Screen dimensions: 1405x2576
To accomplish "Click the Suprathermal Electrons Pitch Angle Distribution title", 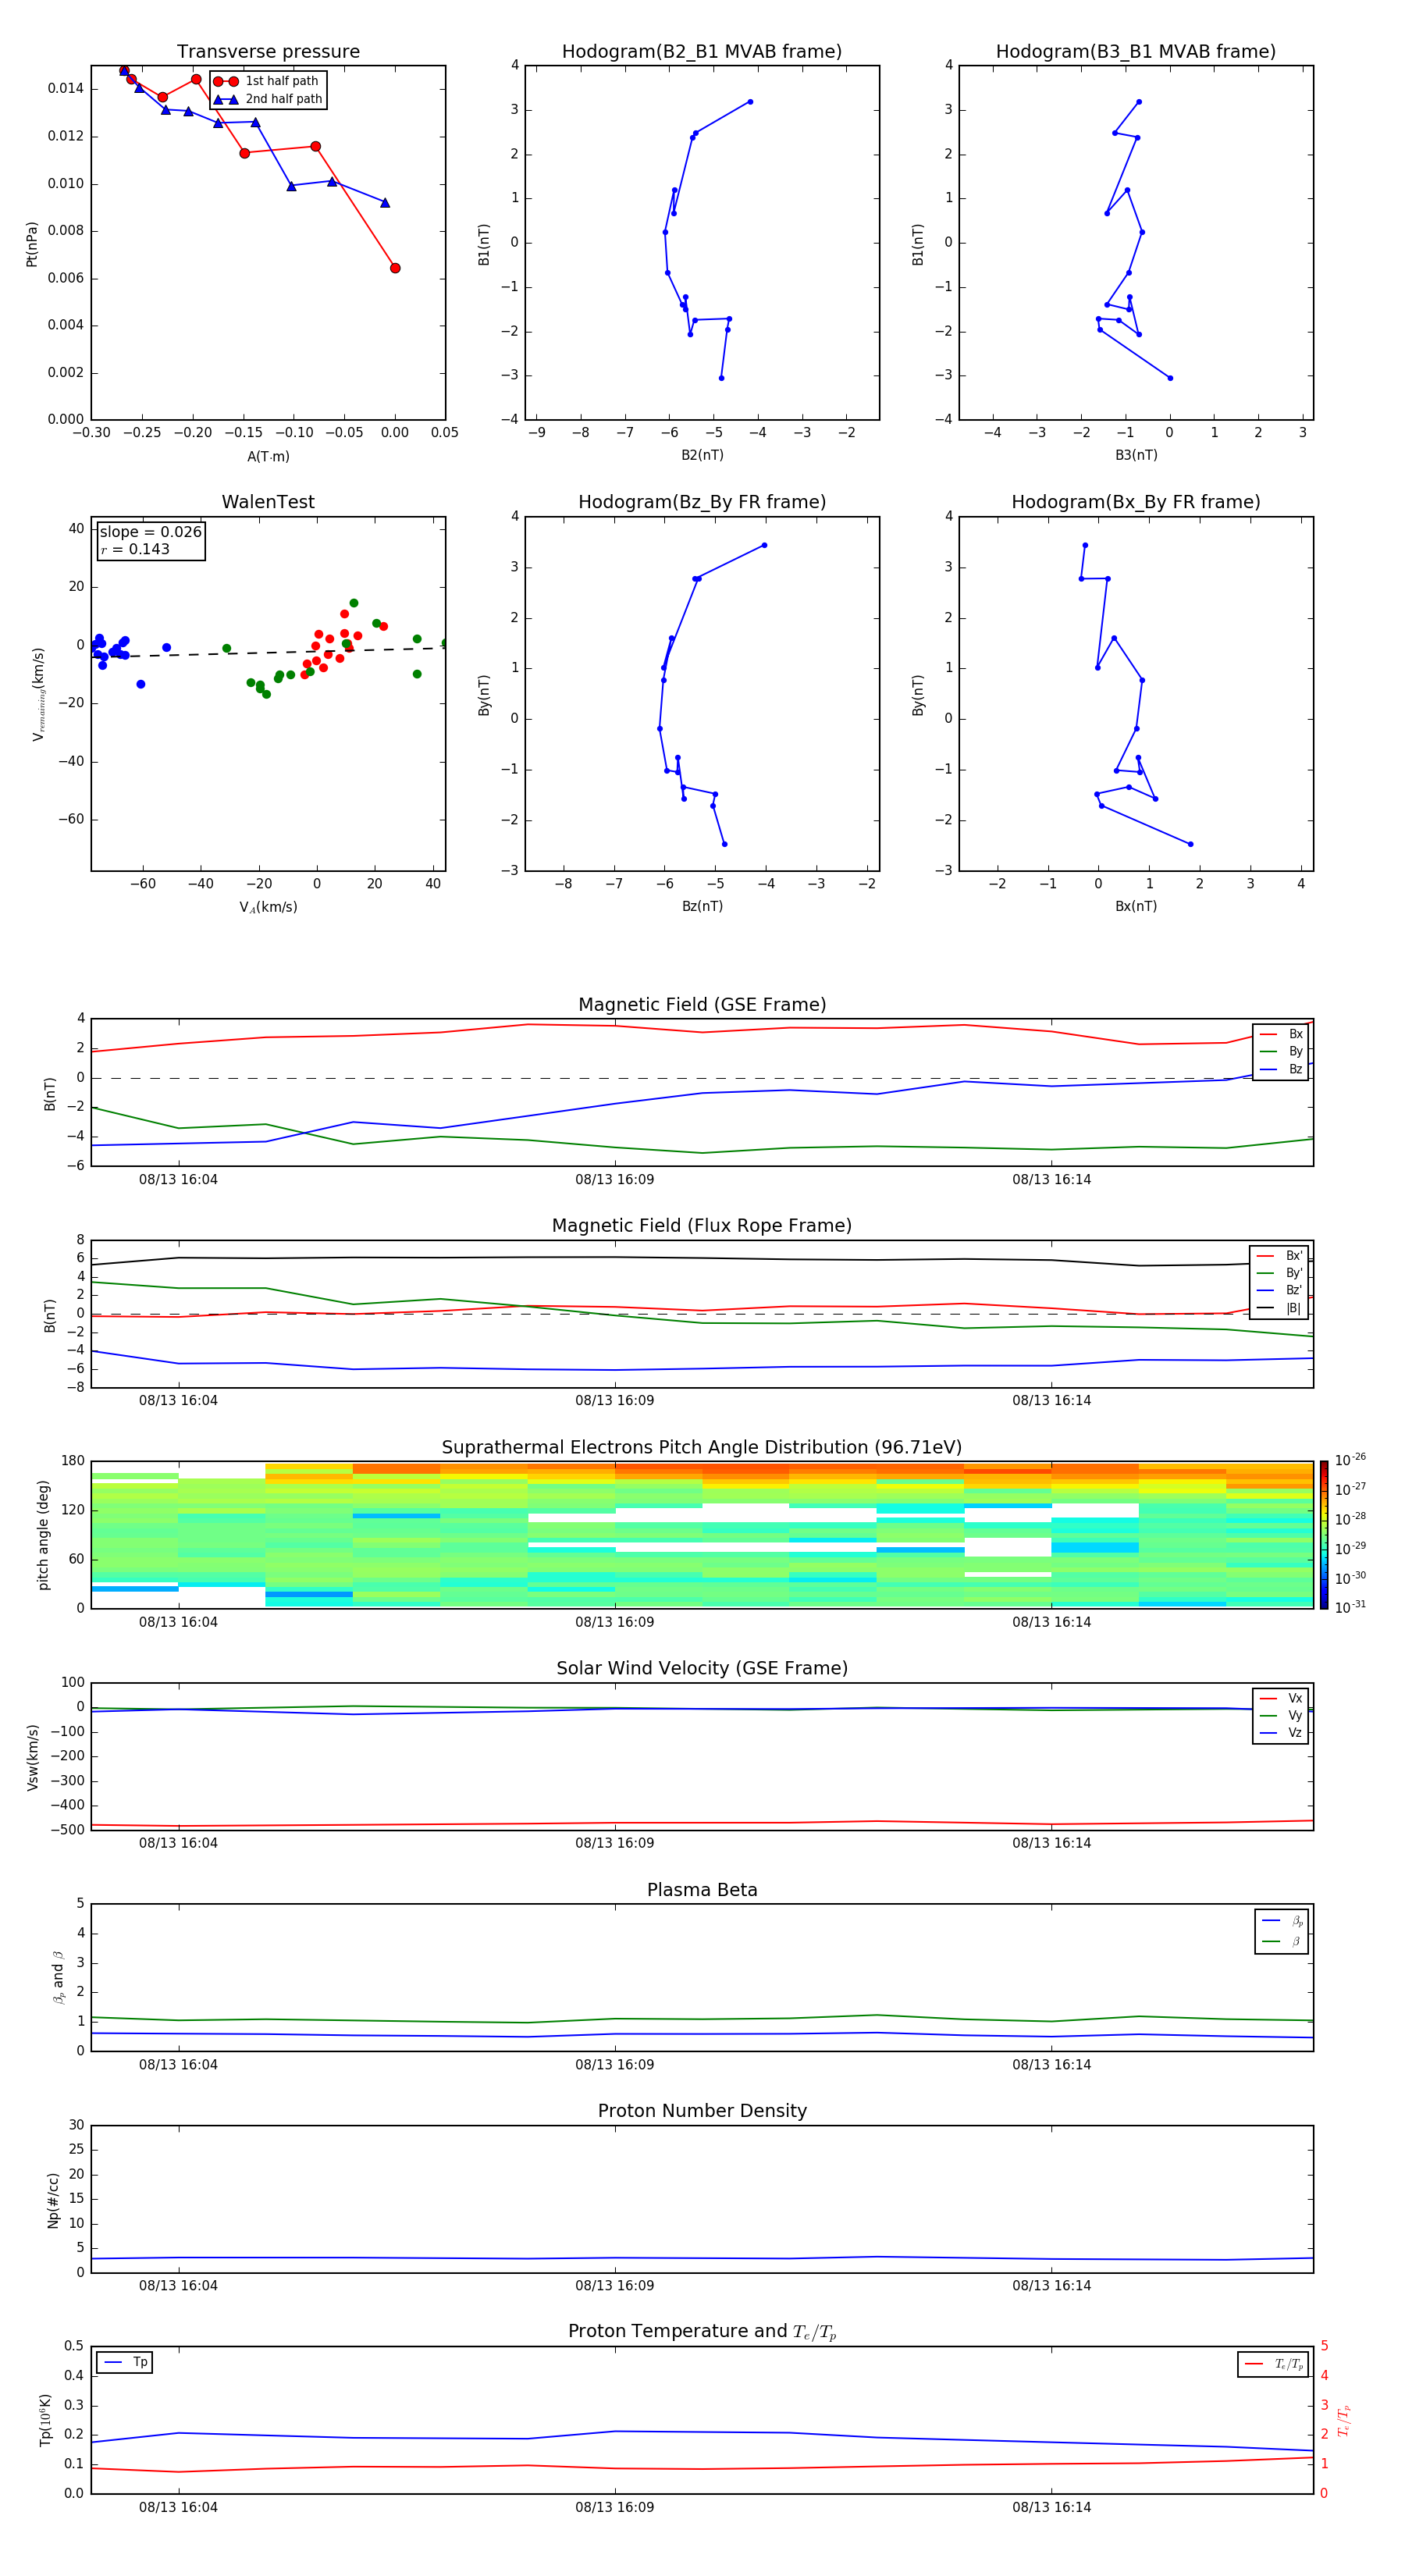I will coord(702,1447).
